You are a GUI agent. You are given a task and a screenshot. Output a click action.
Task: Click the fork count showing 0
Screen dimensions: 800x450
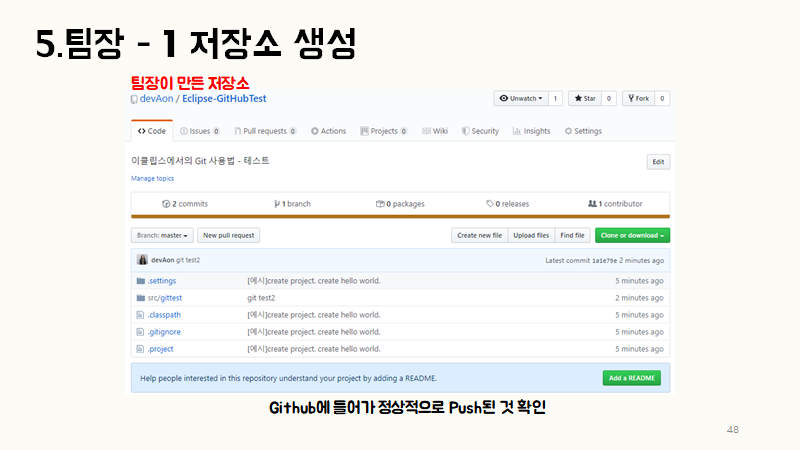click(662, 98)
